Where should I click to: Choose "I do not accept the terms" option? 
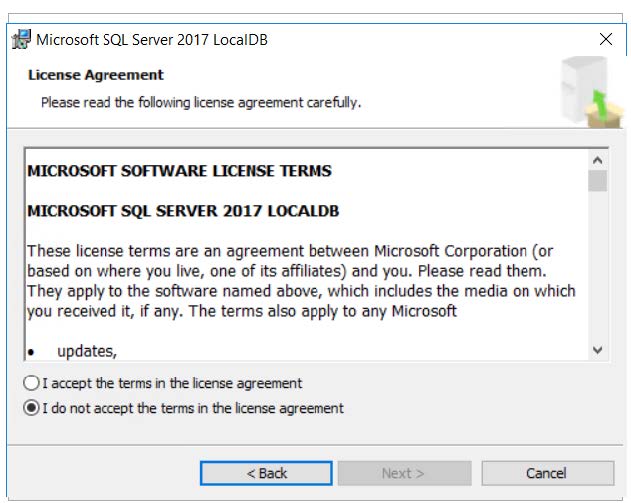pos(32,408)
